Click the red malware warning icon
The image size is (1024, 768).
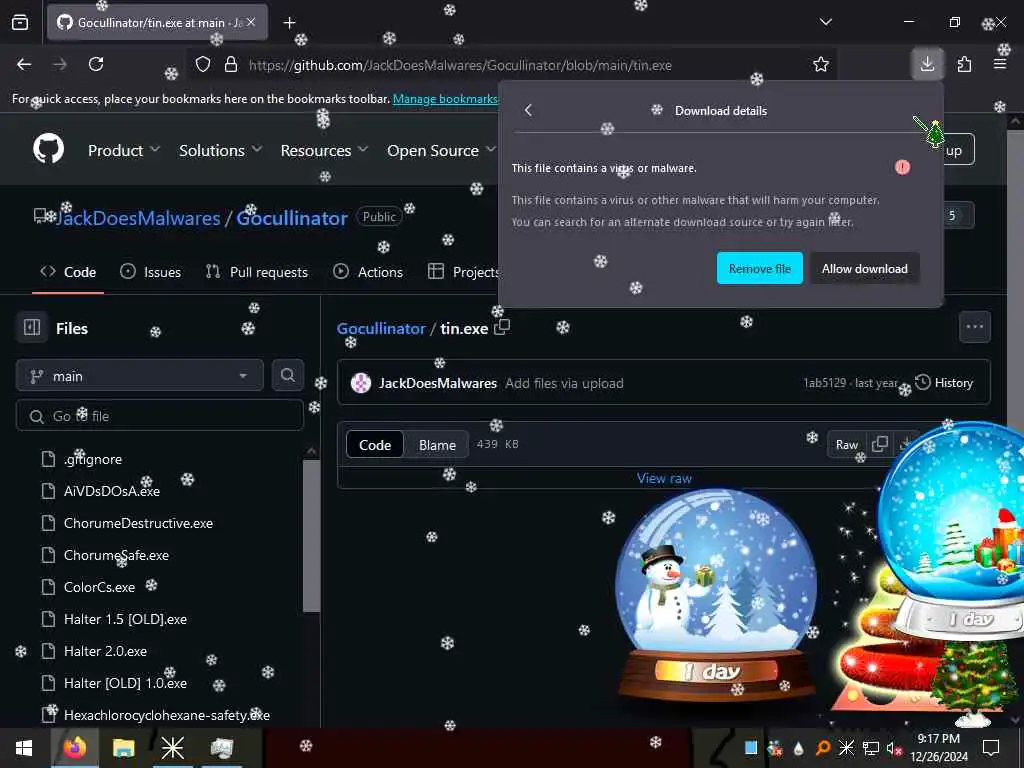pos(903,168)
